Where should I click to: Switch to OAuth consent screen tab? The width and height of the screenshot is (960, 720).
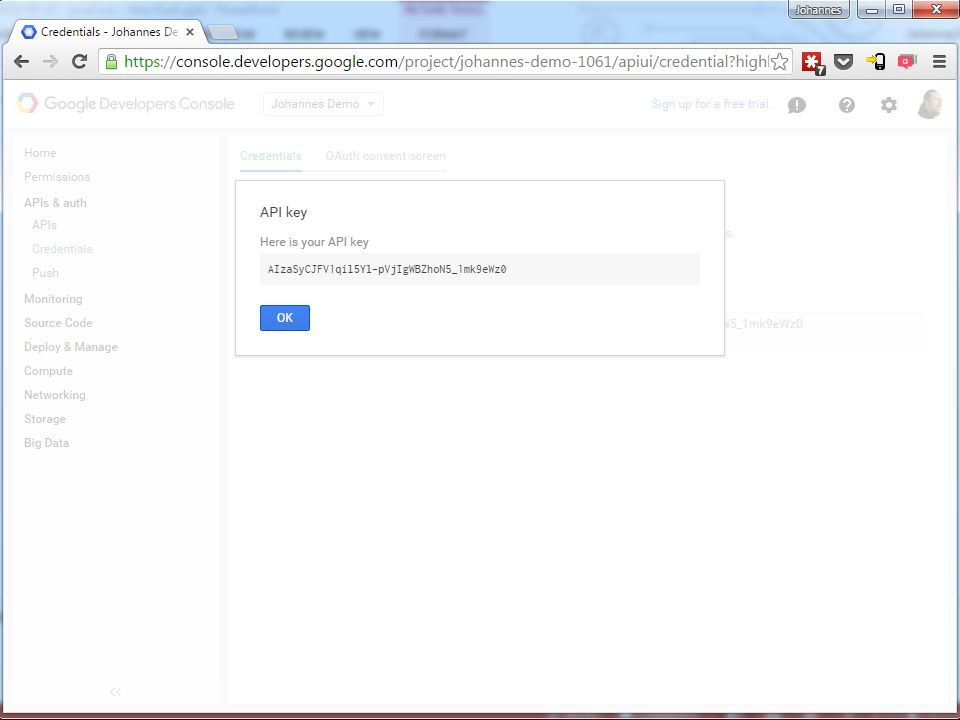(x=386, y=156)
